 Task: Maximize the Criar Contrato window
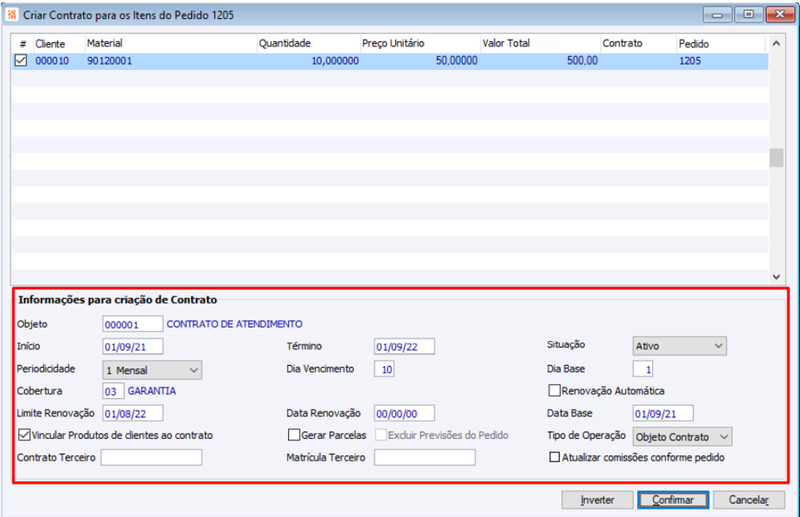point(748,14)
